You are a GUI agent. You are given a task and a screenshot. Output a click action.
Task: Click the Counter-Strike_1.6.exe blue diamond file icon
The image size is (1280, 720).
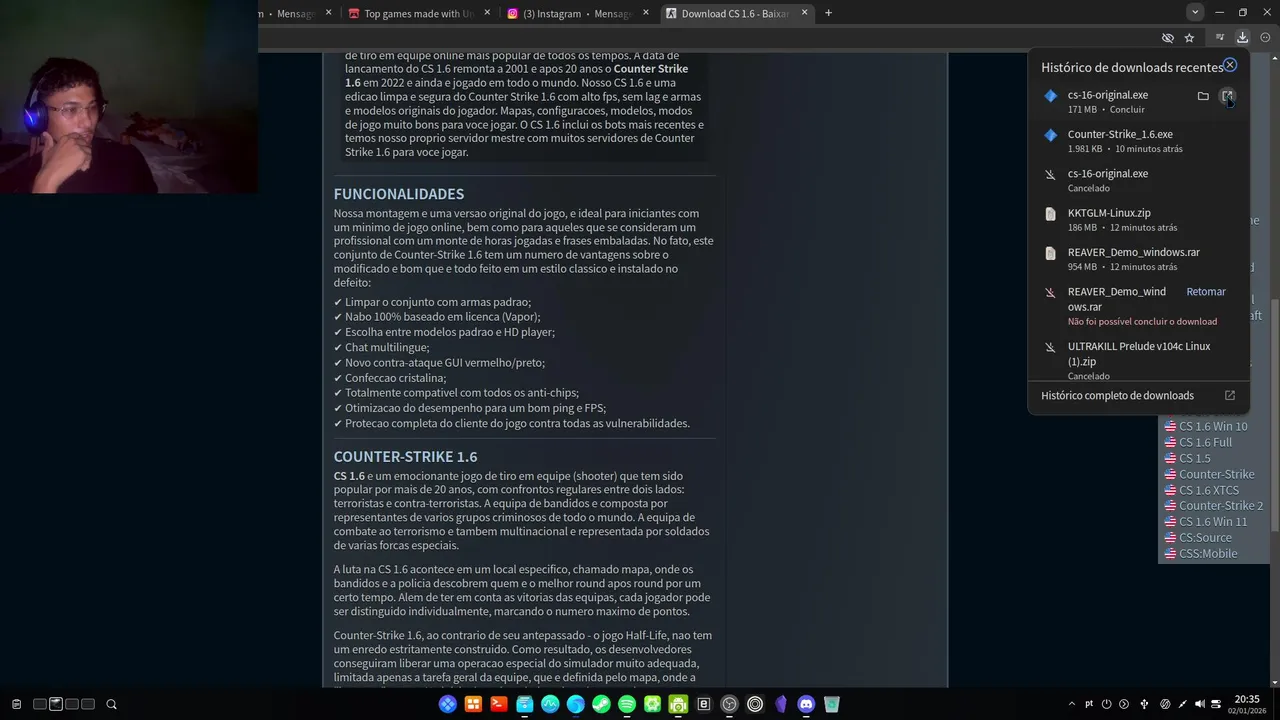click(x=1050, y=135)
